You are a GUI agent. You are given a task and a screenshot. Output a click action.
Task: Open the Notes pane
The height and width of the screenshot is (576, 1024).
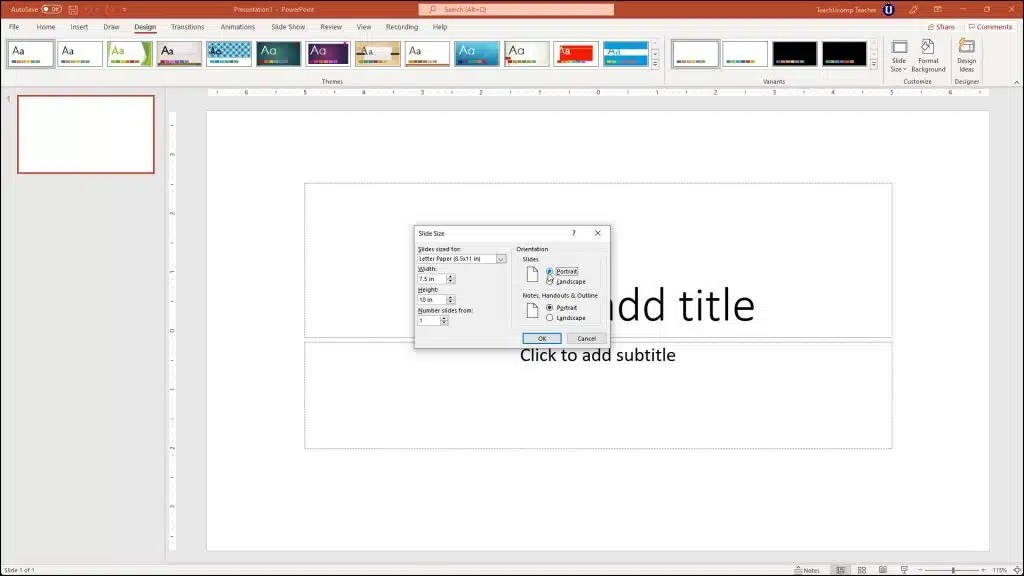pos(808,568)
